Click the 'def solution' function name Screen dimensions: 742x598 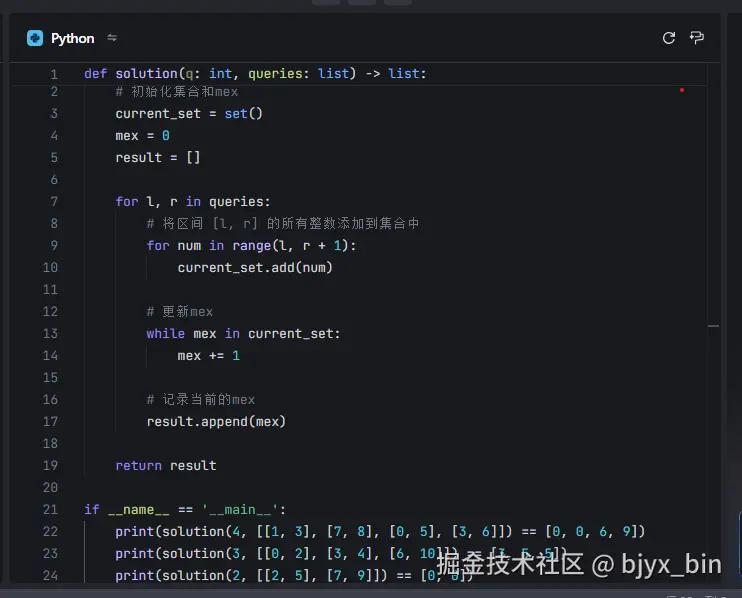click(146, 74)
